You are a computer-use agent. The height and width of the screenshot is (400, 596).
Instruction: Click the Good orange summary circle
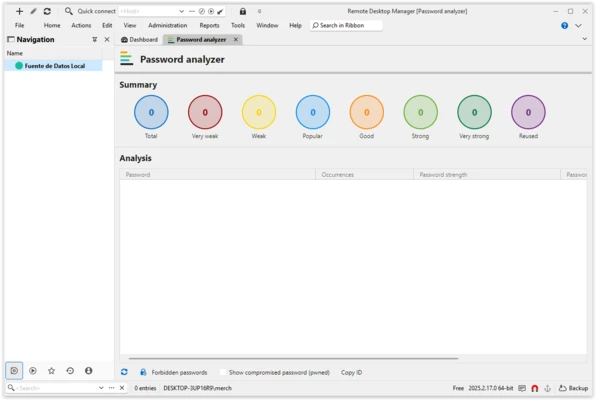[x=367, y=112]
